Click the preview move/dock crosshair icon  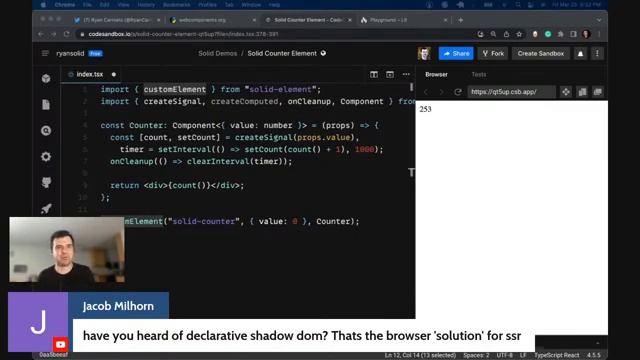click(566, 92)
